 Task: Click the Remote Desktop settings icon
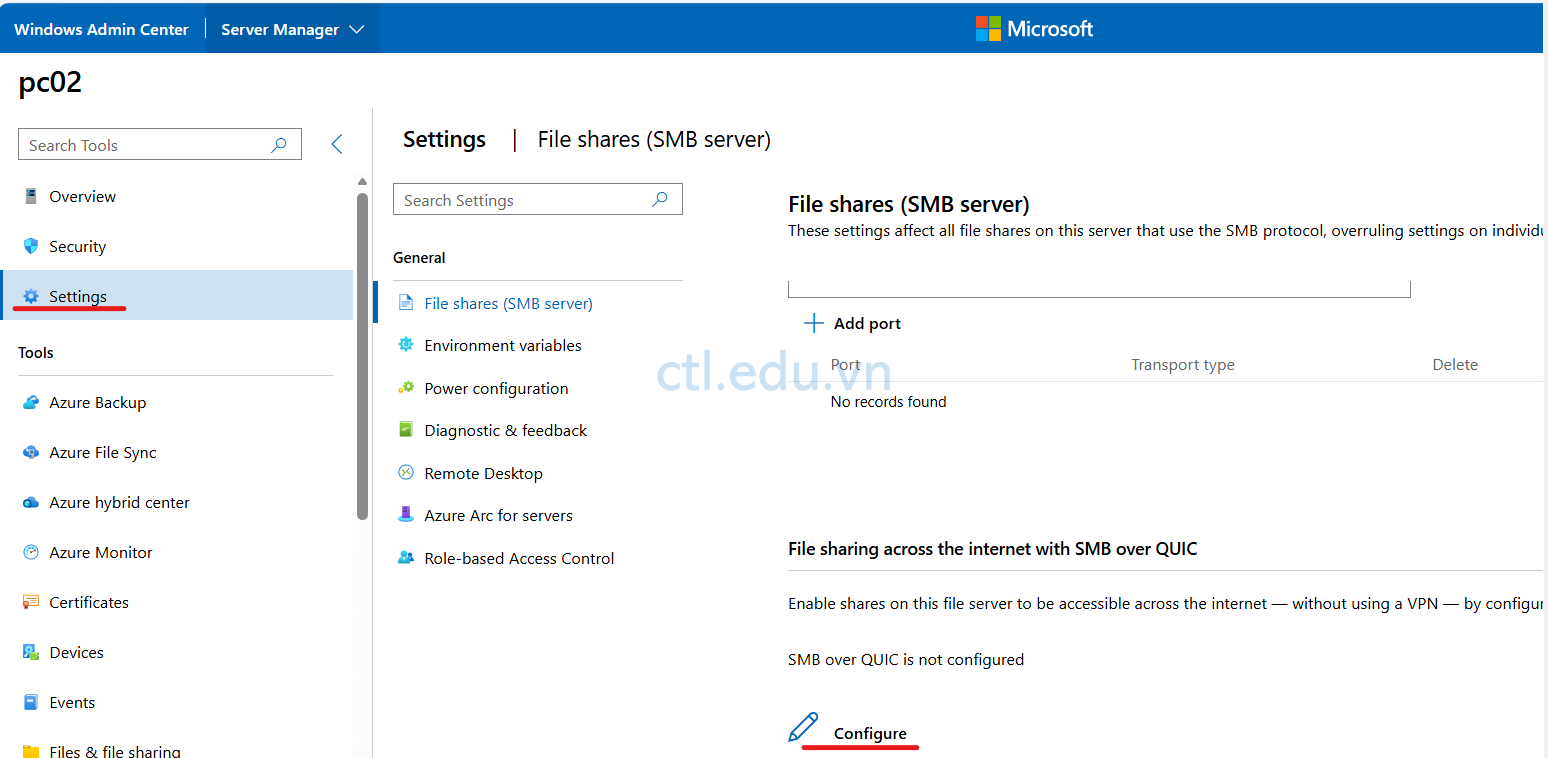406,473
